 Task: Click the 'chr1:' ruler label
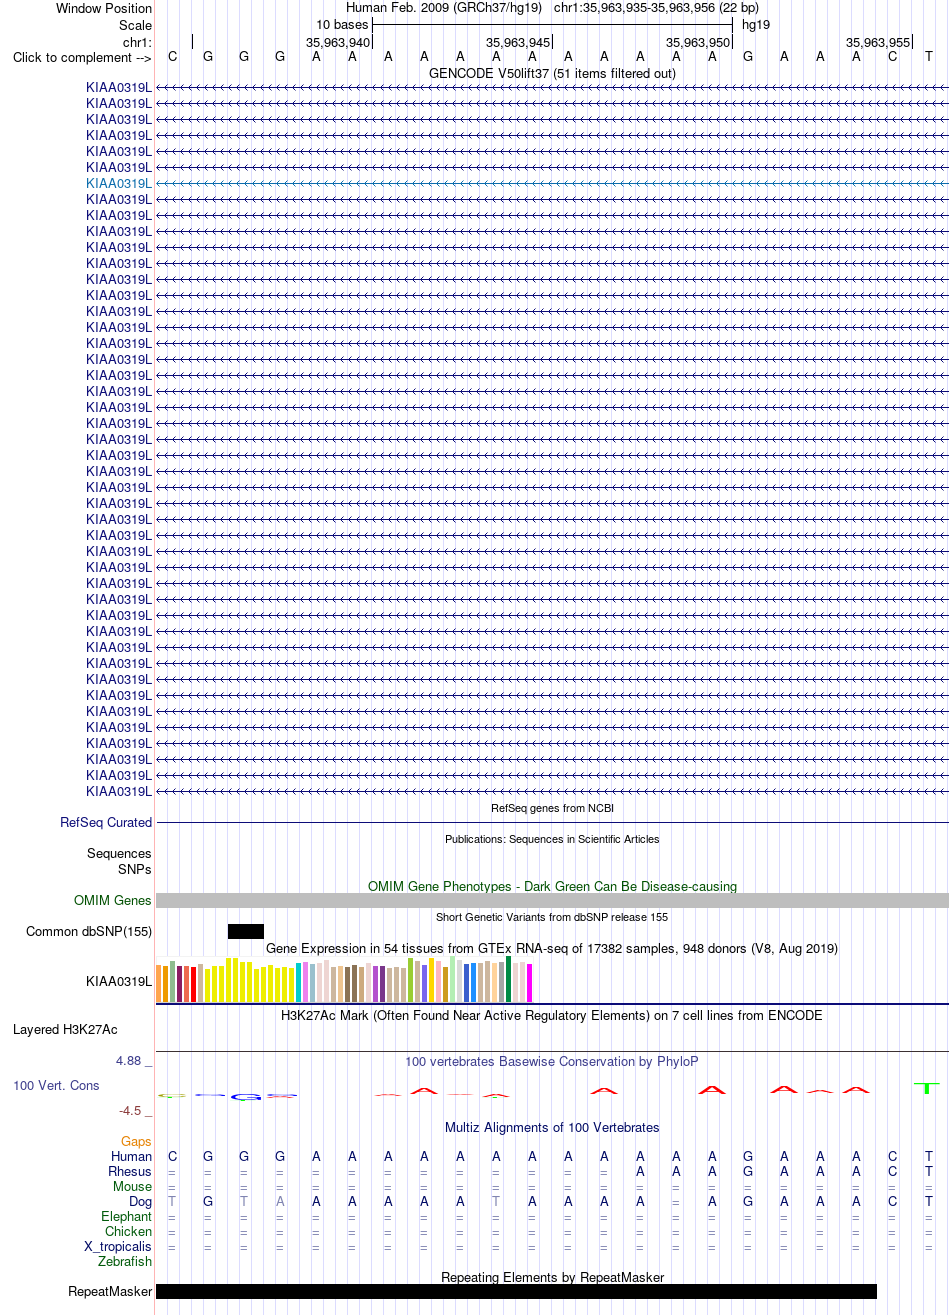pyautogui.click(x=137, y=42)
